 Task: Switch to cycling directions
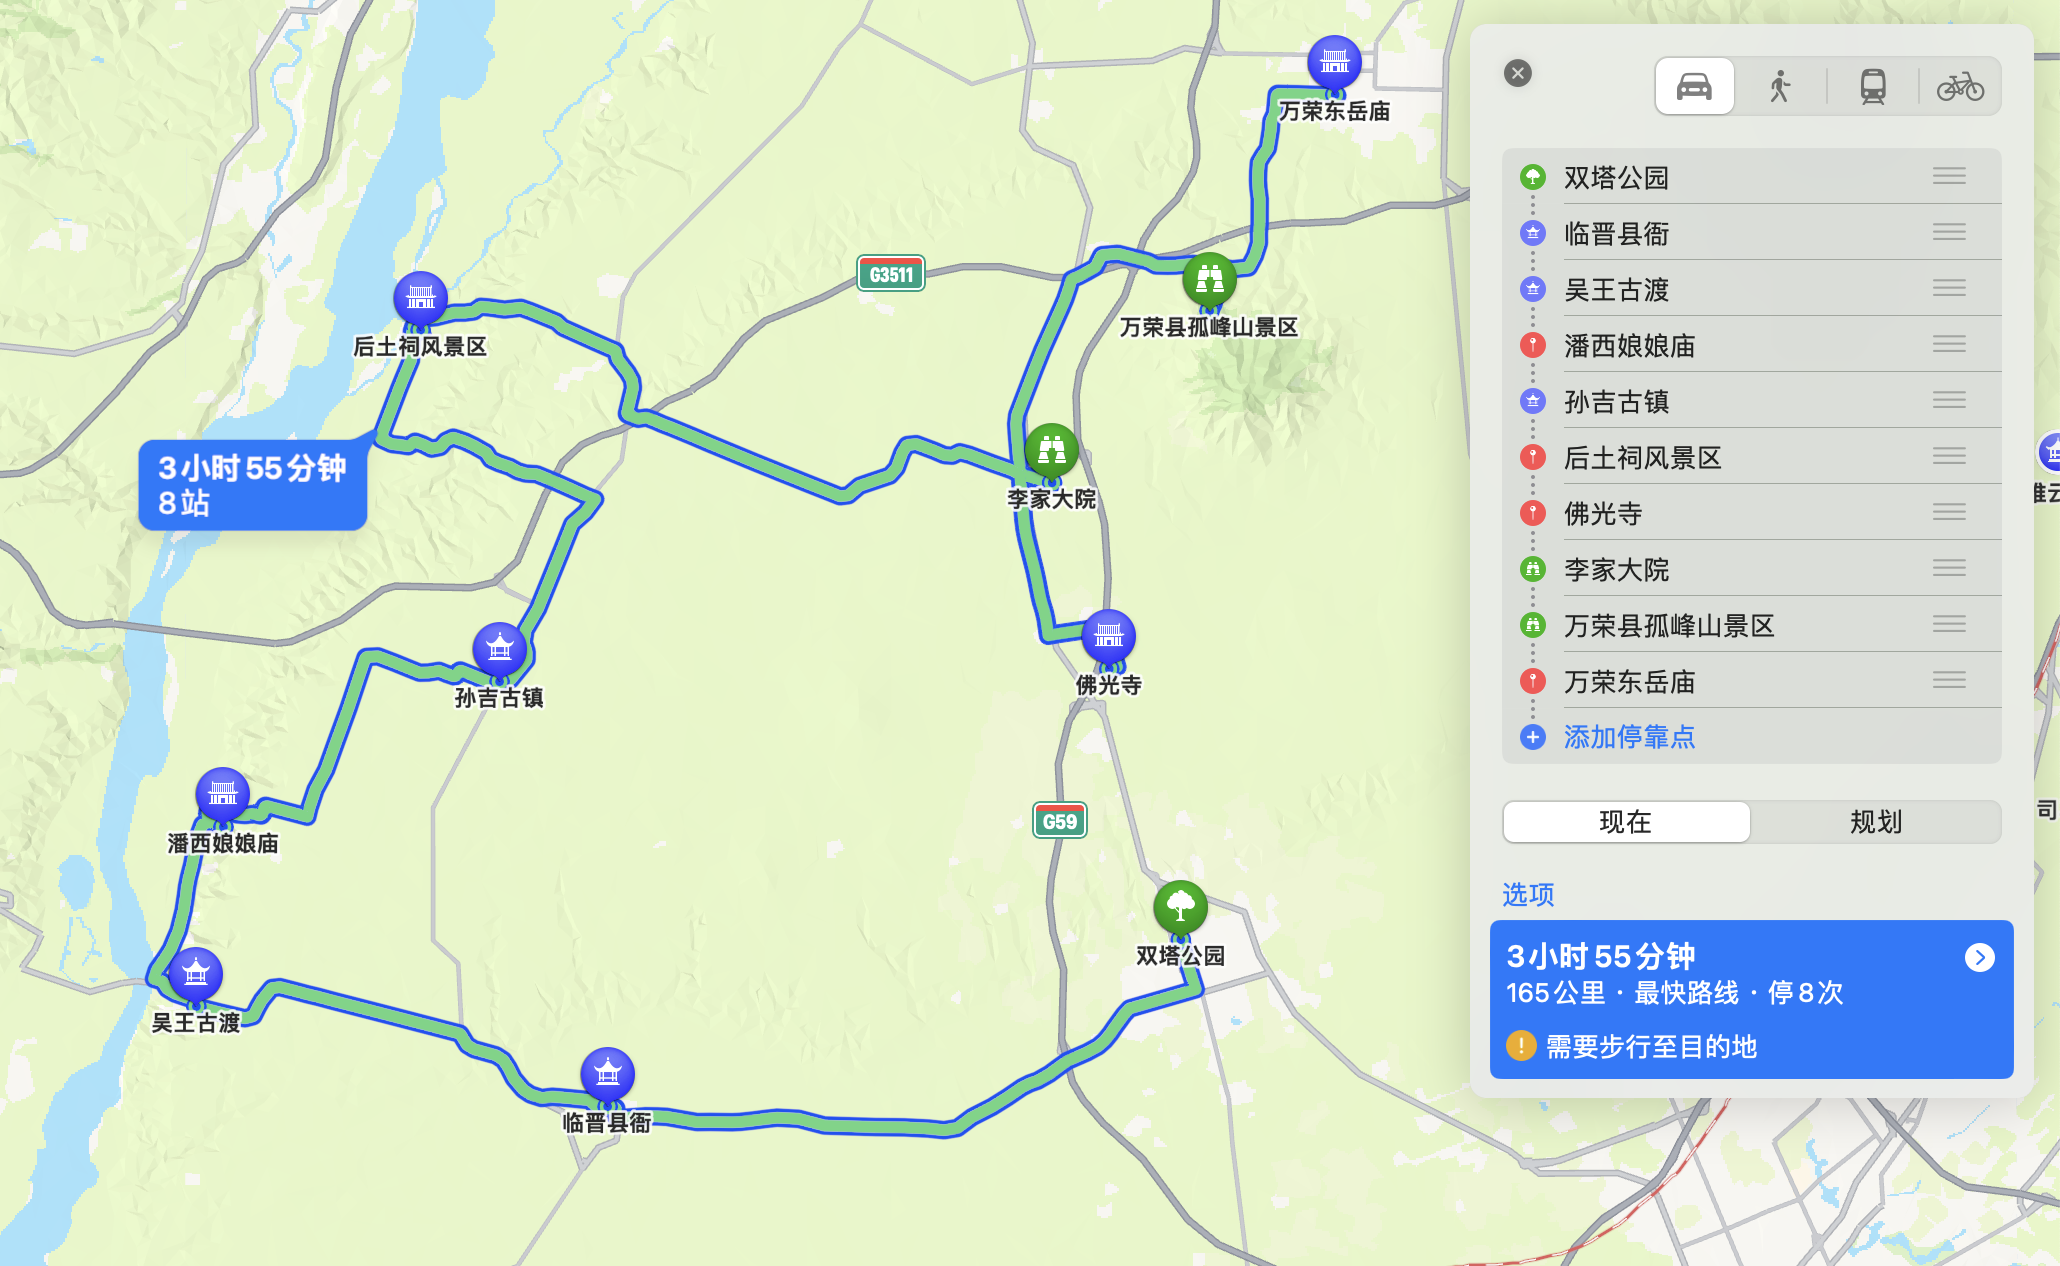pyautogui.click(x=1960, y=87)
